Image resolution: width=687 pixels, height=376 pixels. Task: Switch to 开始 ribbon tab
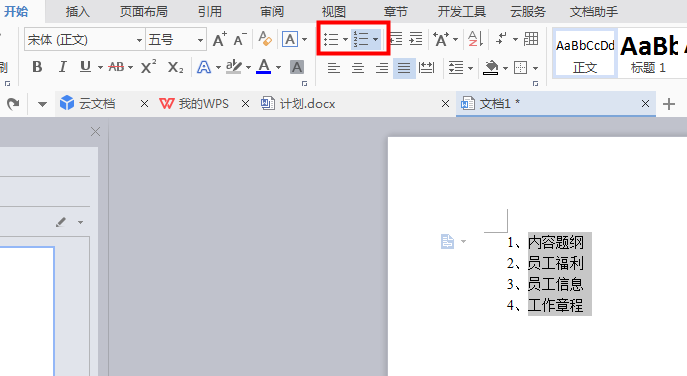point(16,11)
